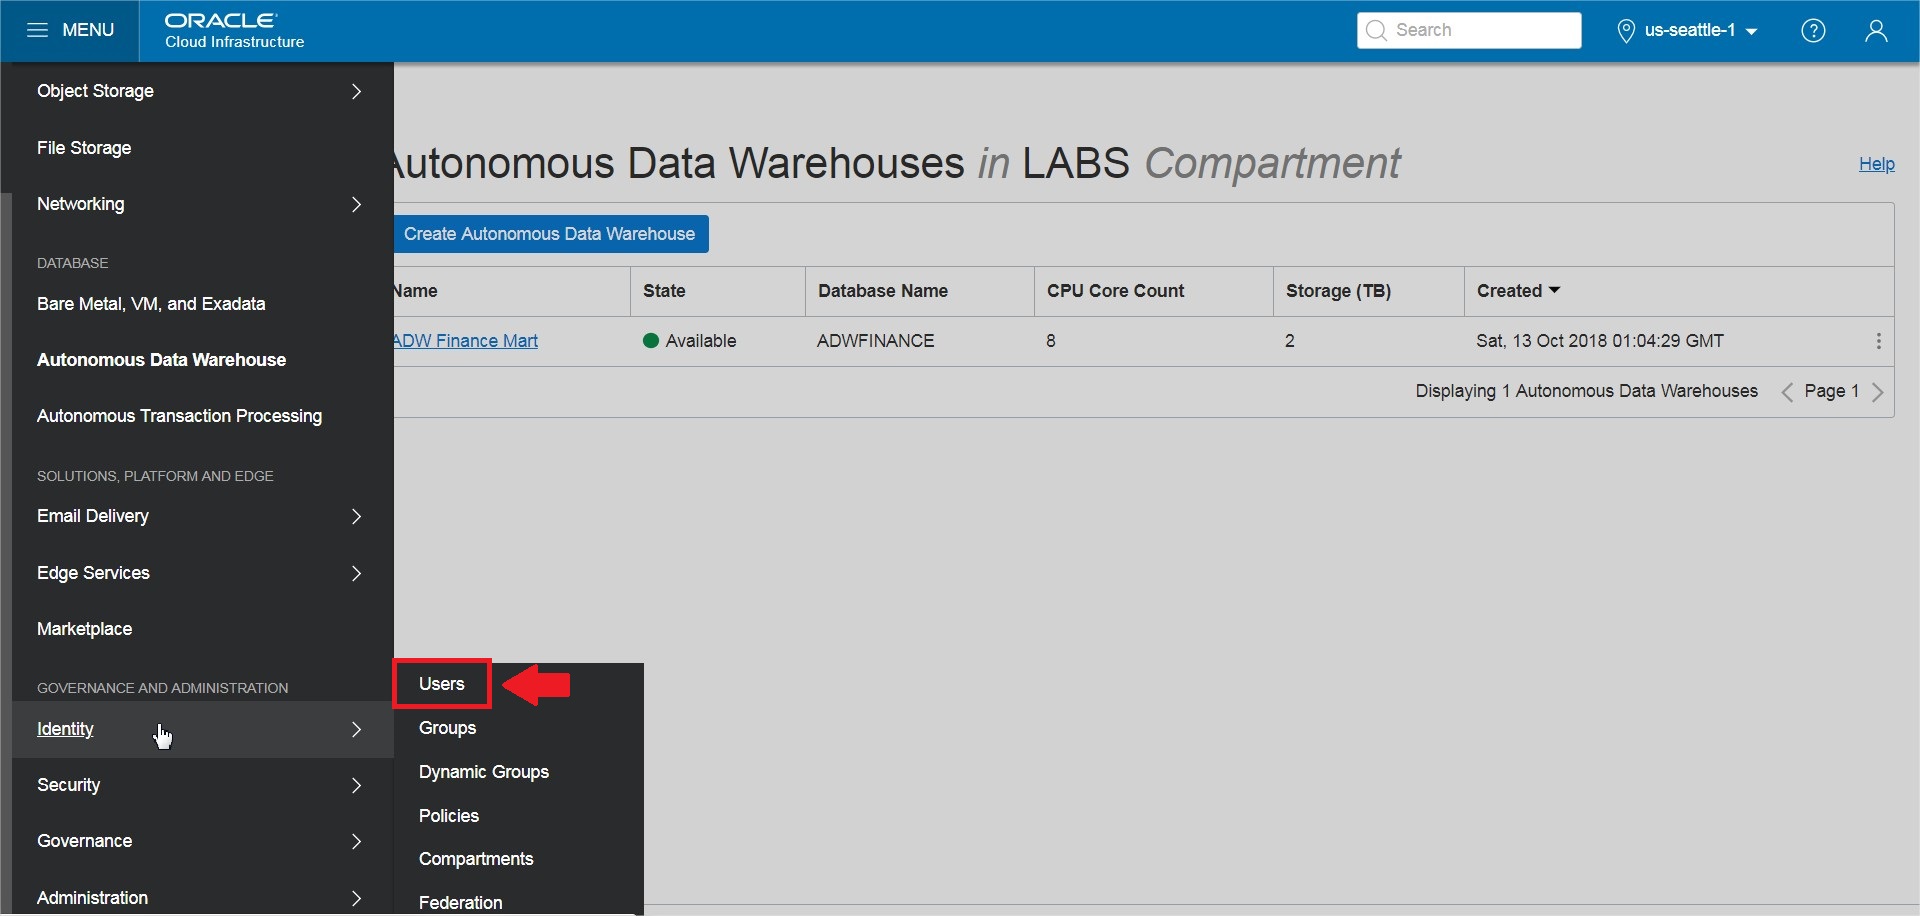The width and height of the screenshot is (1920, 916).
Task: Click the creation date Sat, 13 Oct 2018 cell
Action: 1600,341
